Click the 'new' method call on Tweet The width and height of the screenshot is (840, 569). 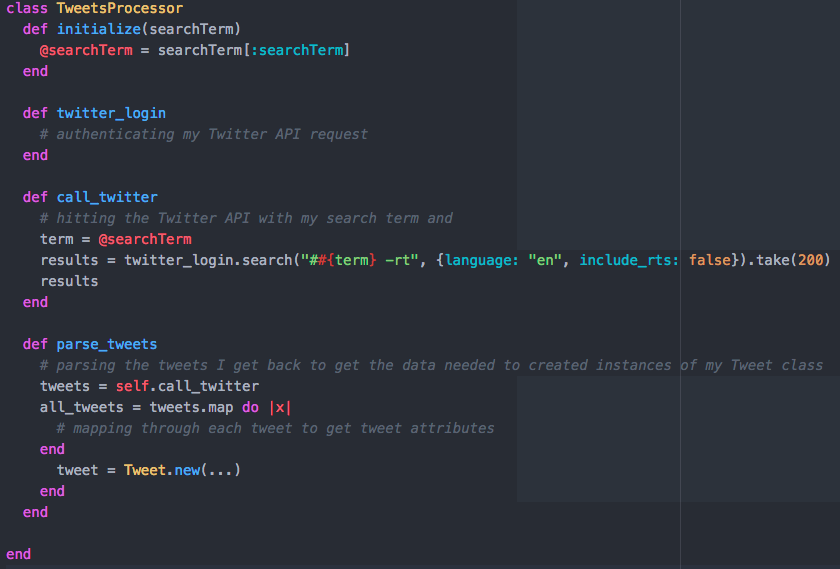point(187,470)
